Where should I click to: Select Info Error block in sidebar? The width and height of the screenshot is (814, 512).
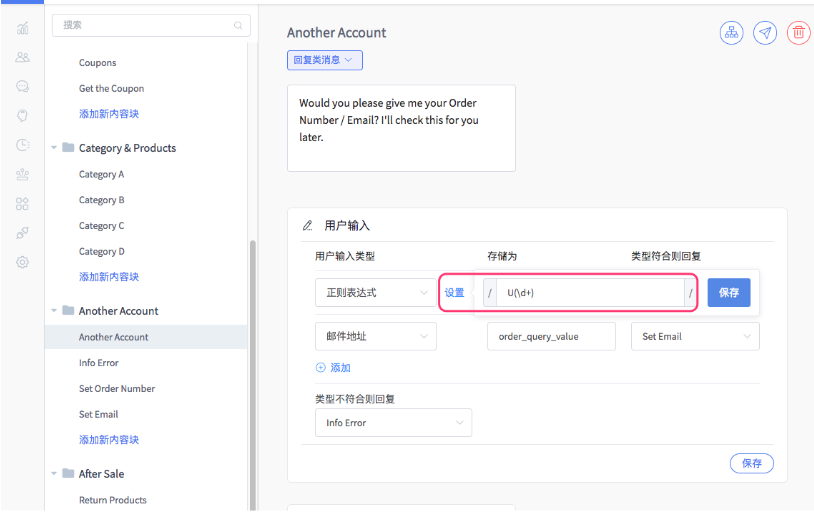[x=99, y=363]
